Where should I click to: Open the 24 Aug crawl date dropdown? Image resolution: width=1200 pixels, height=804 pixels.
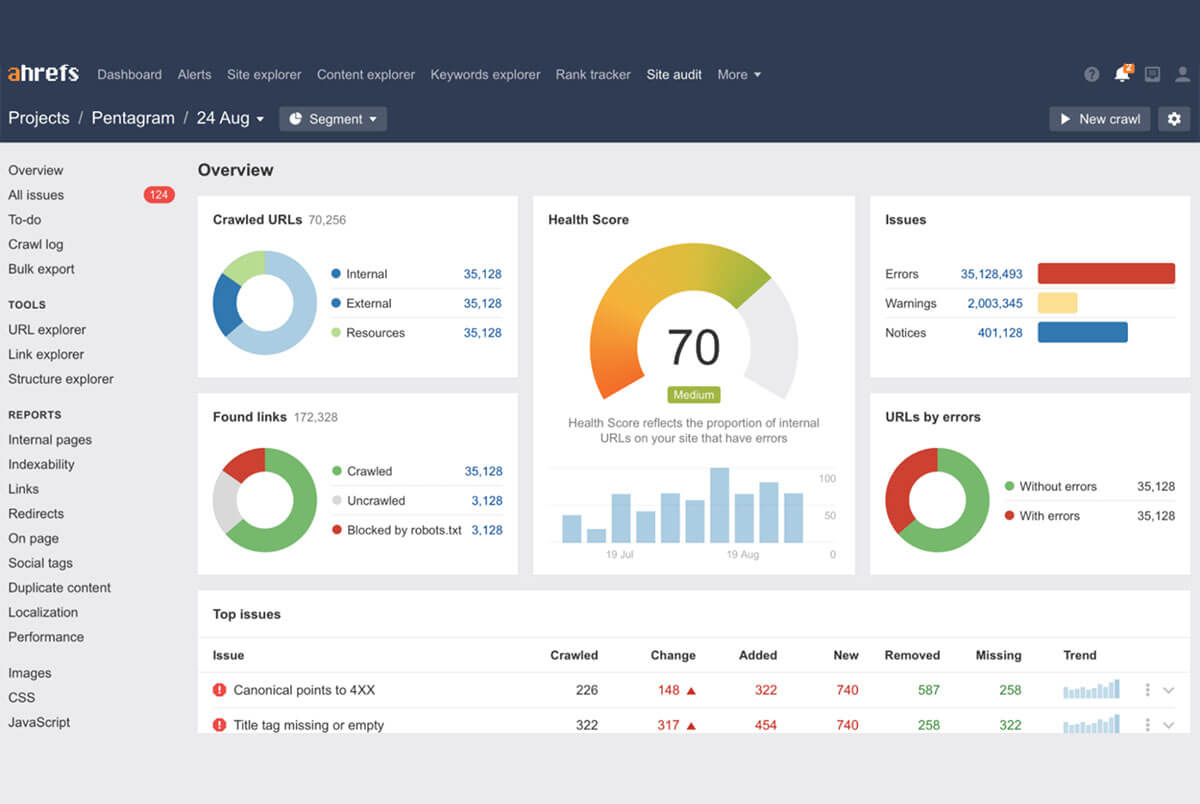coord(230,118)
